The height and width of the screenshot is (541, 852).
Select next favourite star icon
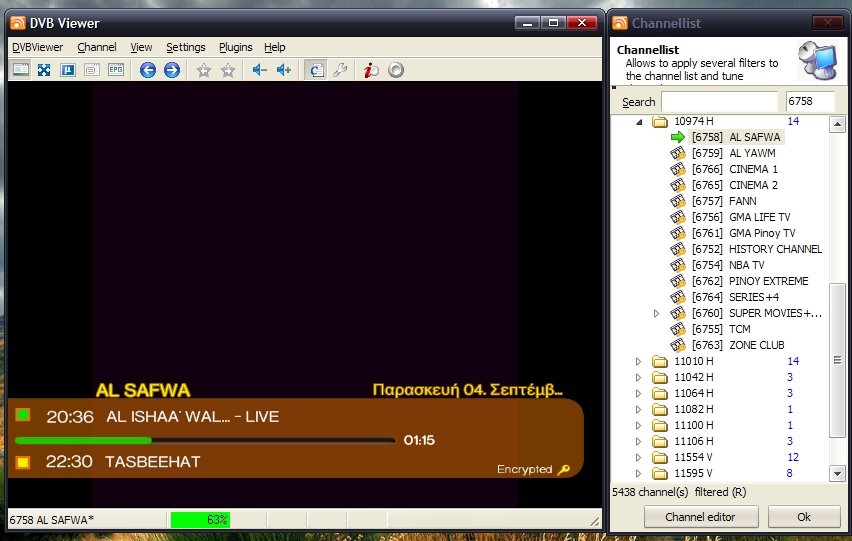[228, 70]
